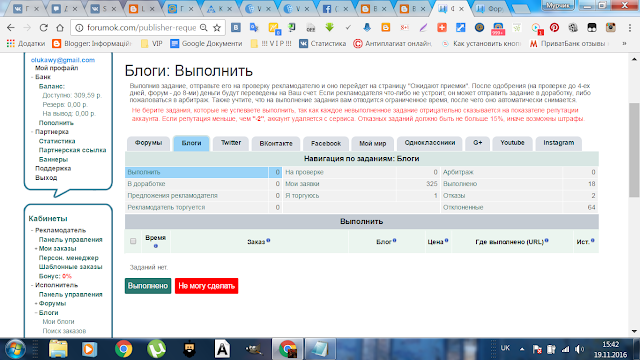
Task: Switch to G+ tab
Action: coord(478,143)
